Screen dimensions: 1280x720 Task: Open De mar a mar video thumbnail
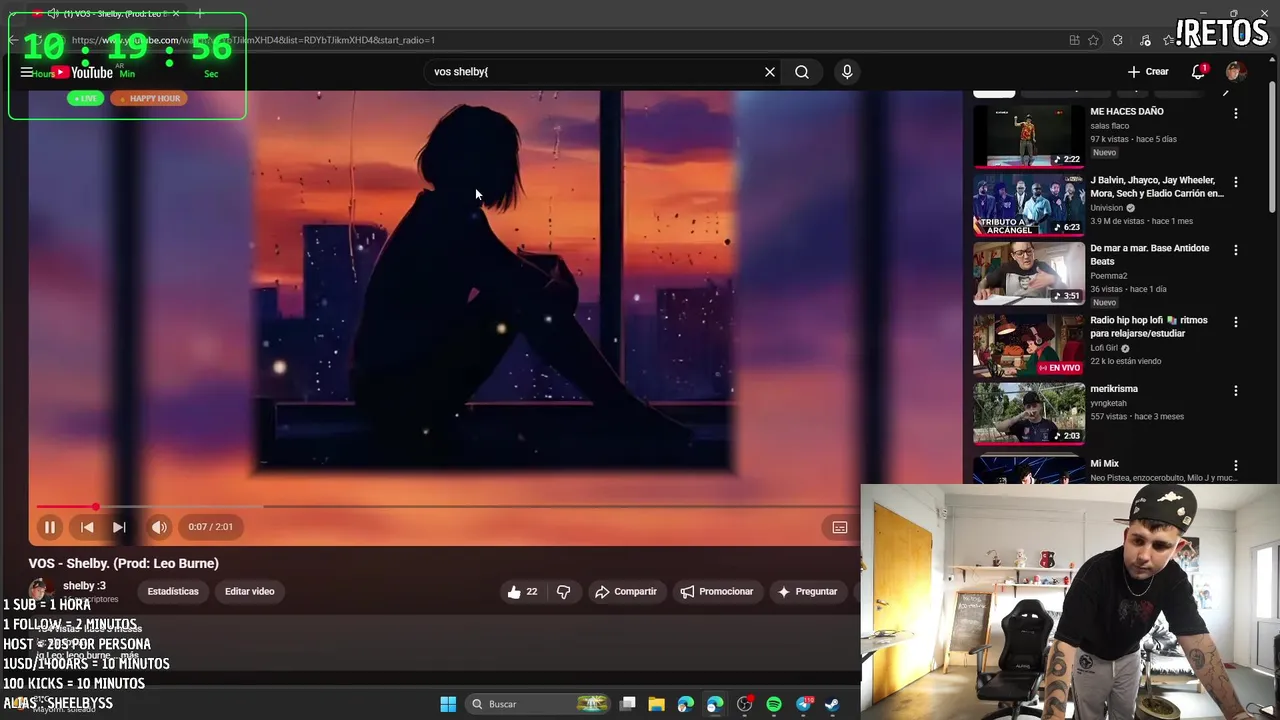tap(1028, 273)
